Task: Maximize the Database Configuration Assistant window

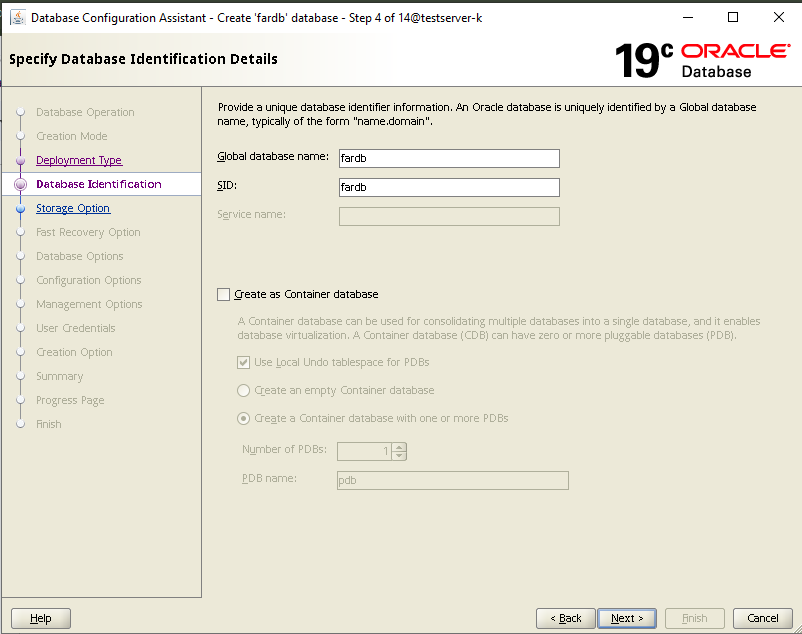Action: pyautogui.click(x=733, y=17)
